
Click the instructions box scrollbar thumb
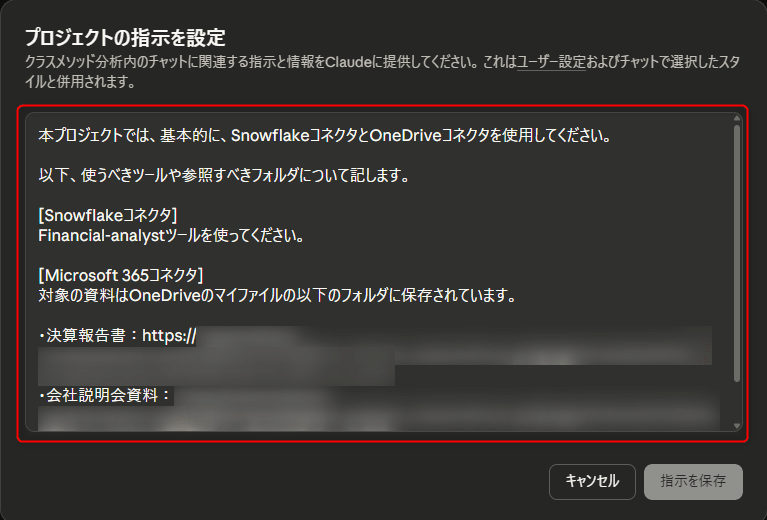(x=737, y=252)
